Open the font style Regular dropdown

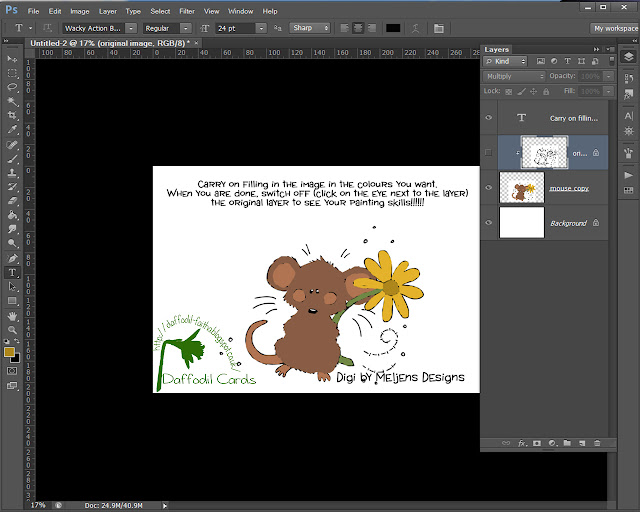click(185, 28)
